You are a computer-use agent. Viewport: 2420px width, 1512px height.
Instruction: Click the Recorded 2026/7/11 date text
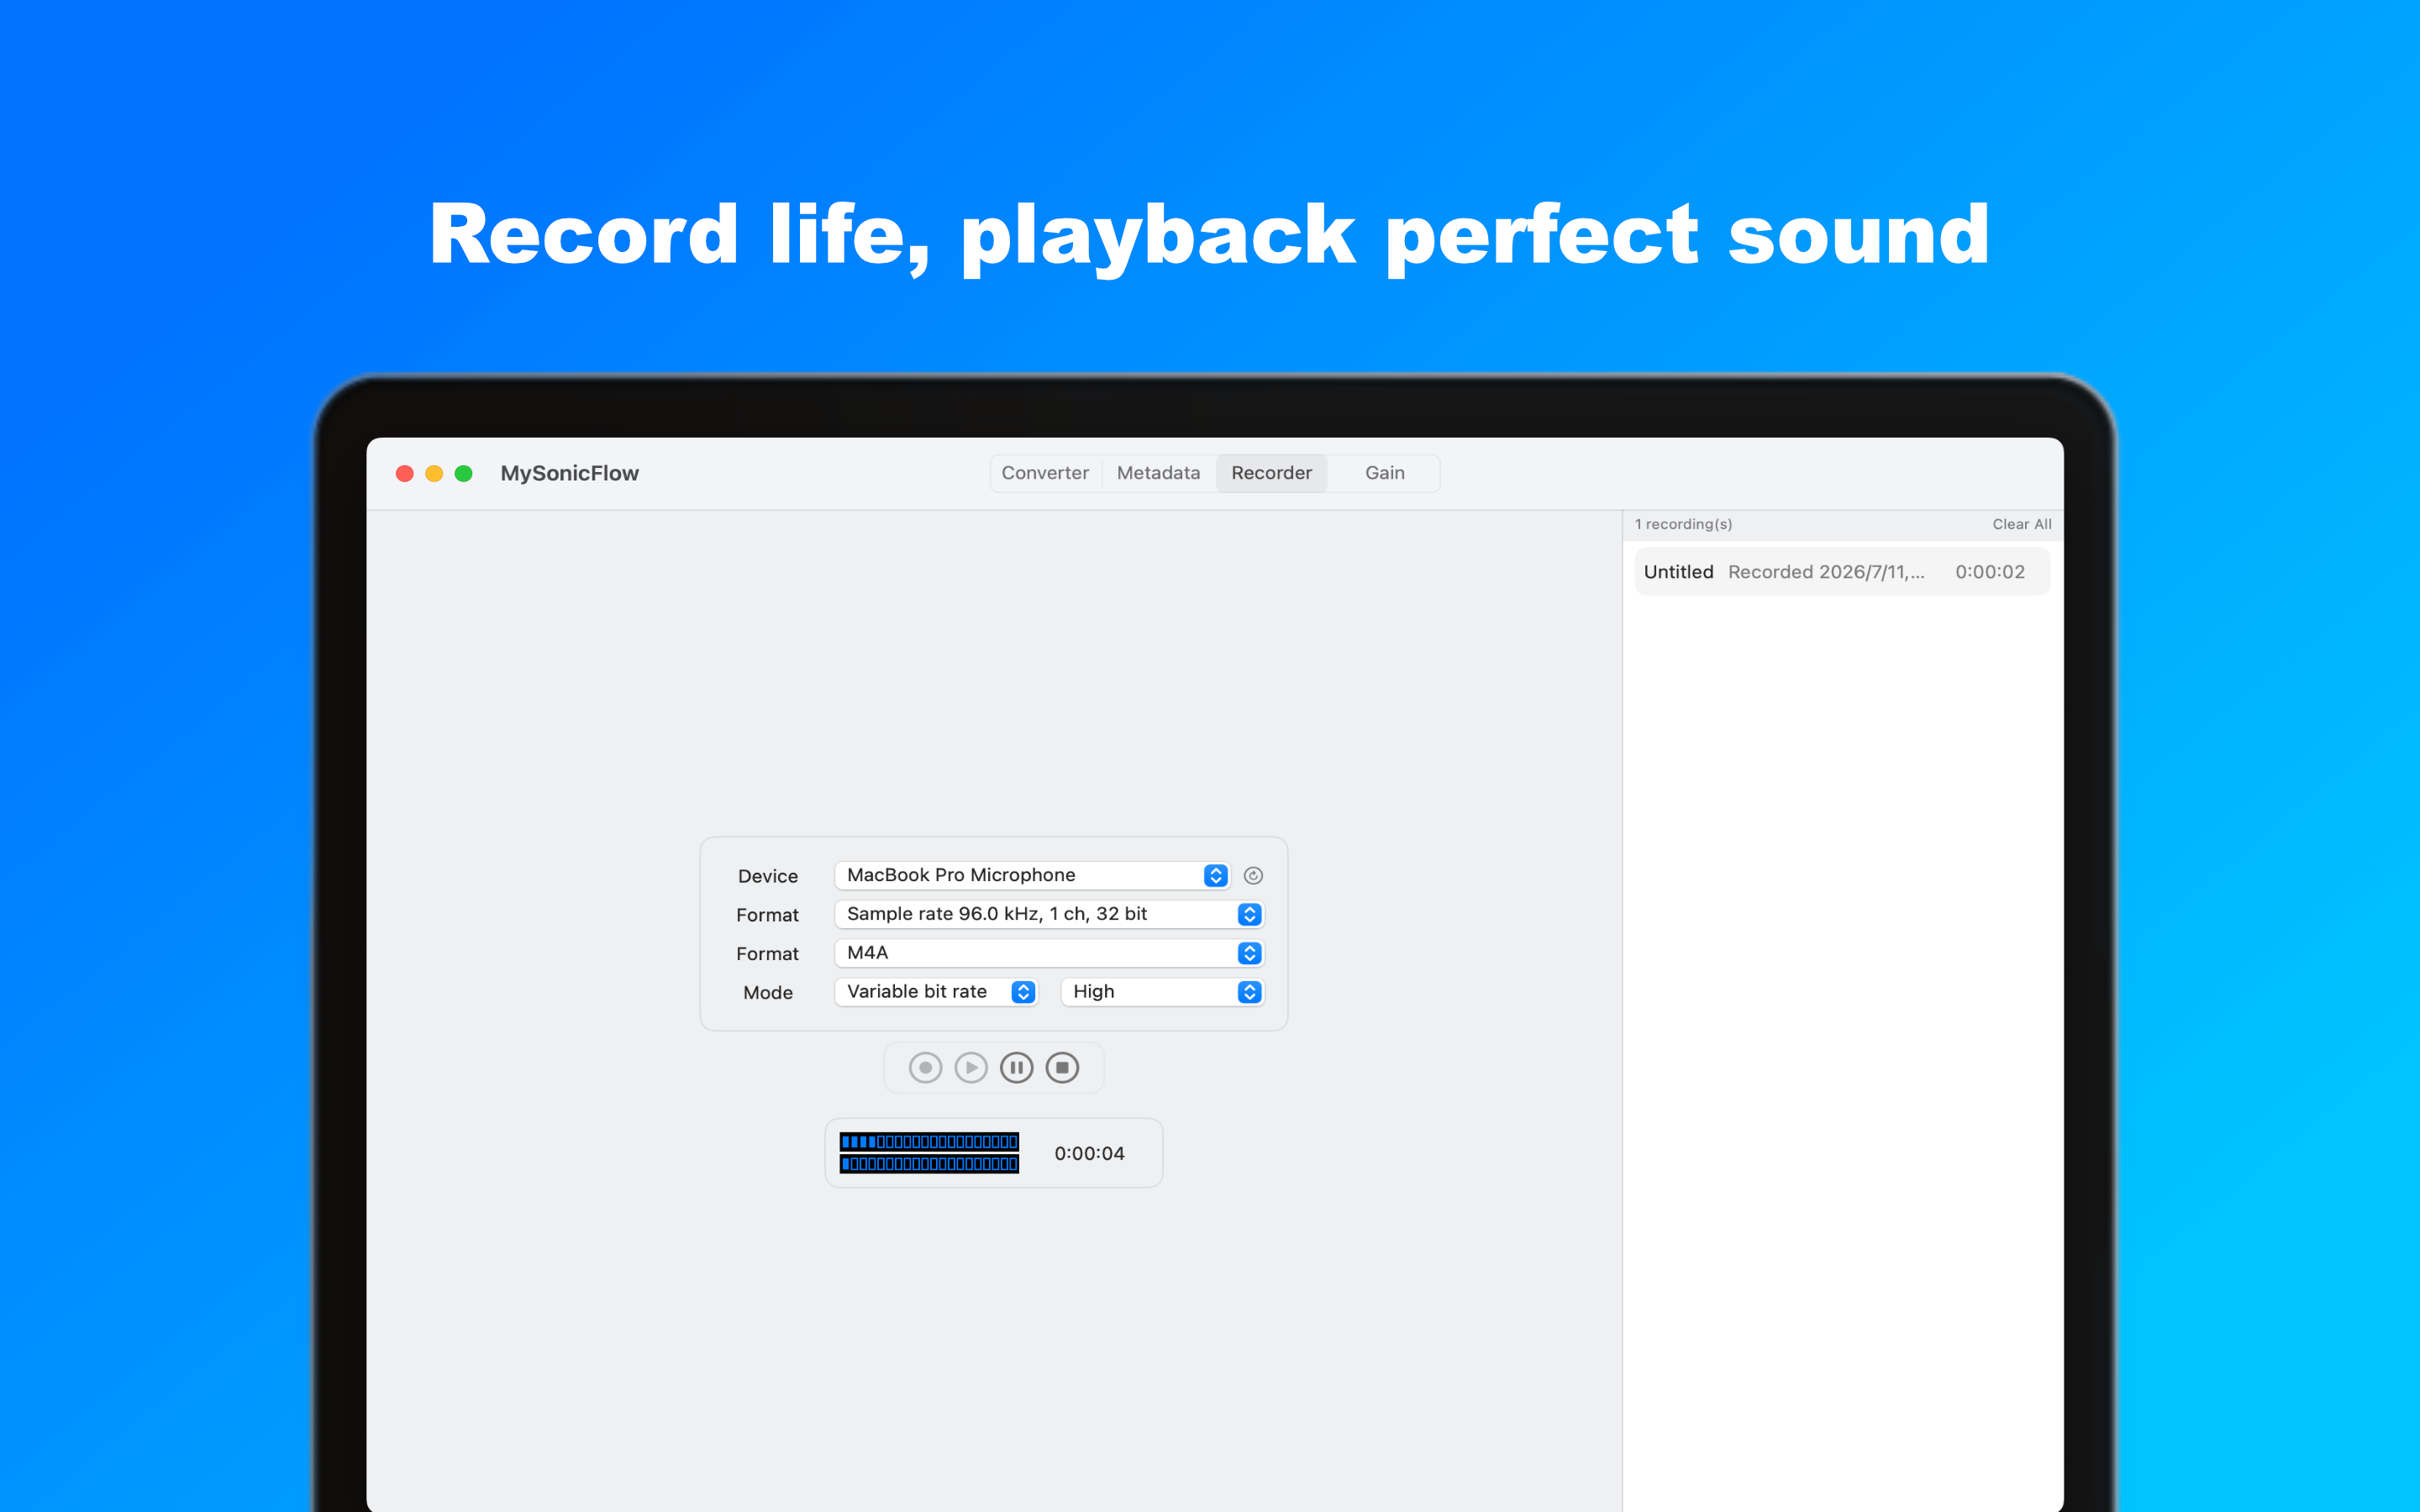tap(1826, 572)
